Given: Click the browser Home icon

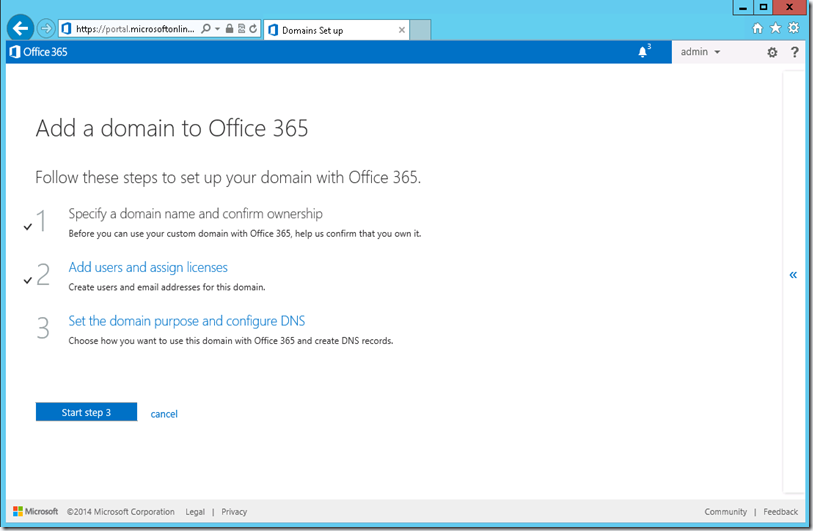Looking at the screenshot, I should 758,28.
